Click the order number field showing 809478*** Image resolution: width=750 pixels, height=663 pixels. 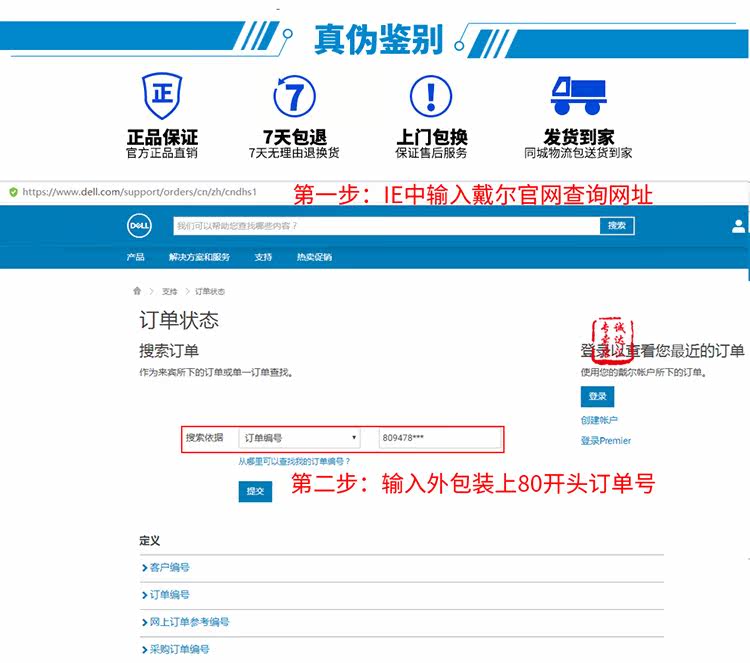(440, 438)
